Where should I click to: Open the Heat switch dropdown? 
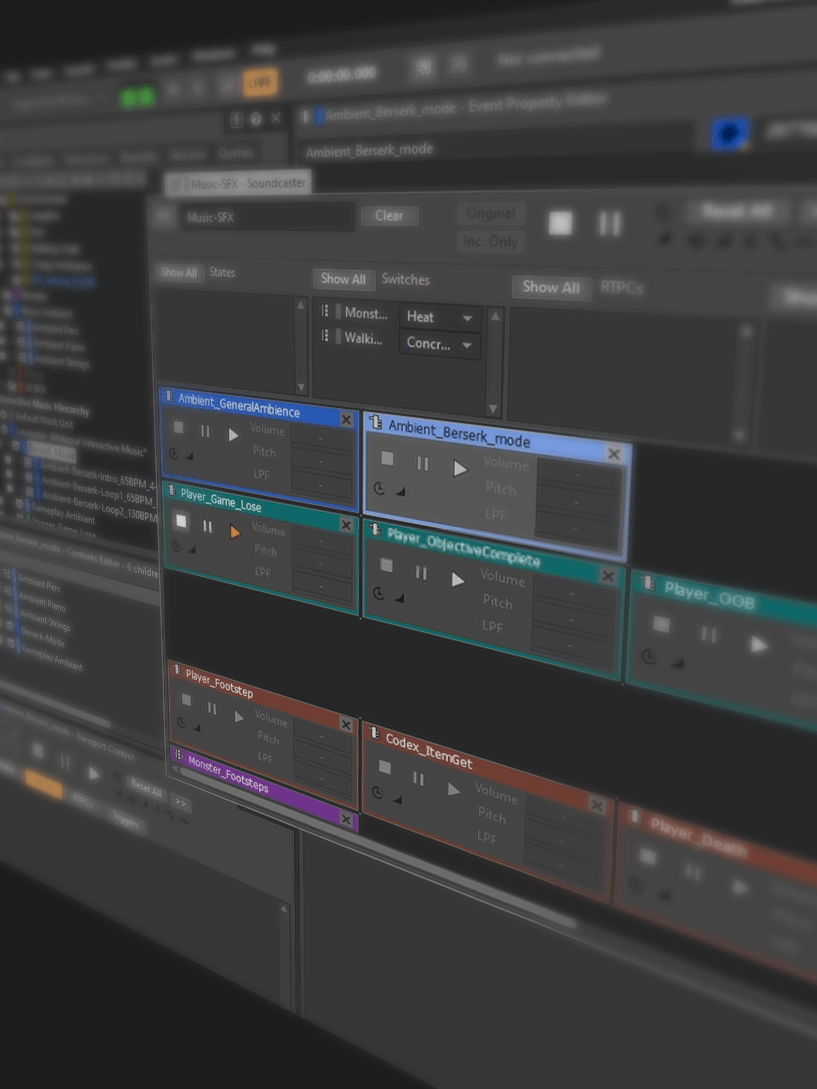point(466,317)
